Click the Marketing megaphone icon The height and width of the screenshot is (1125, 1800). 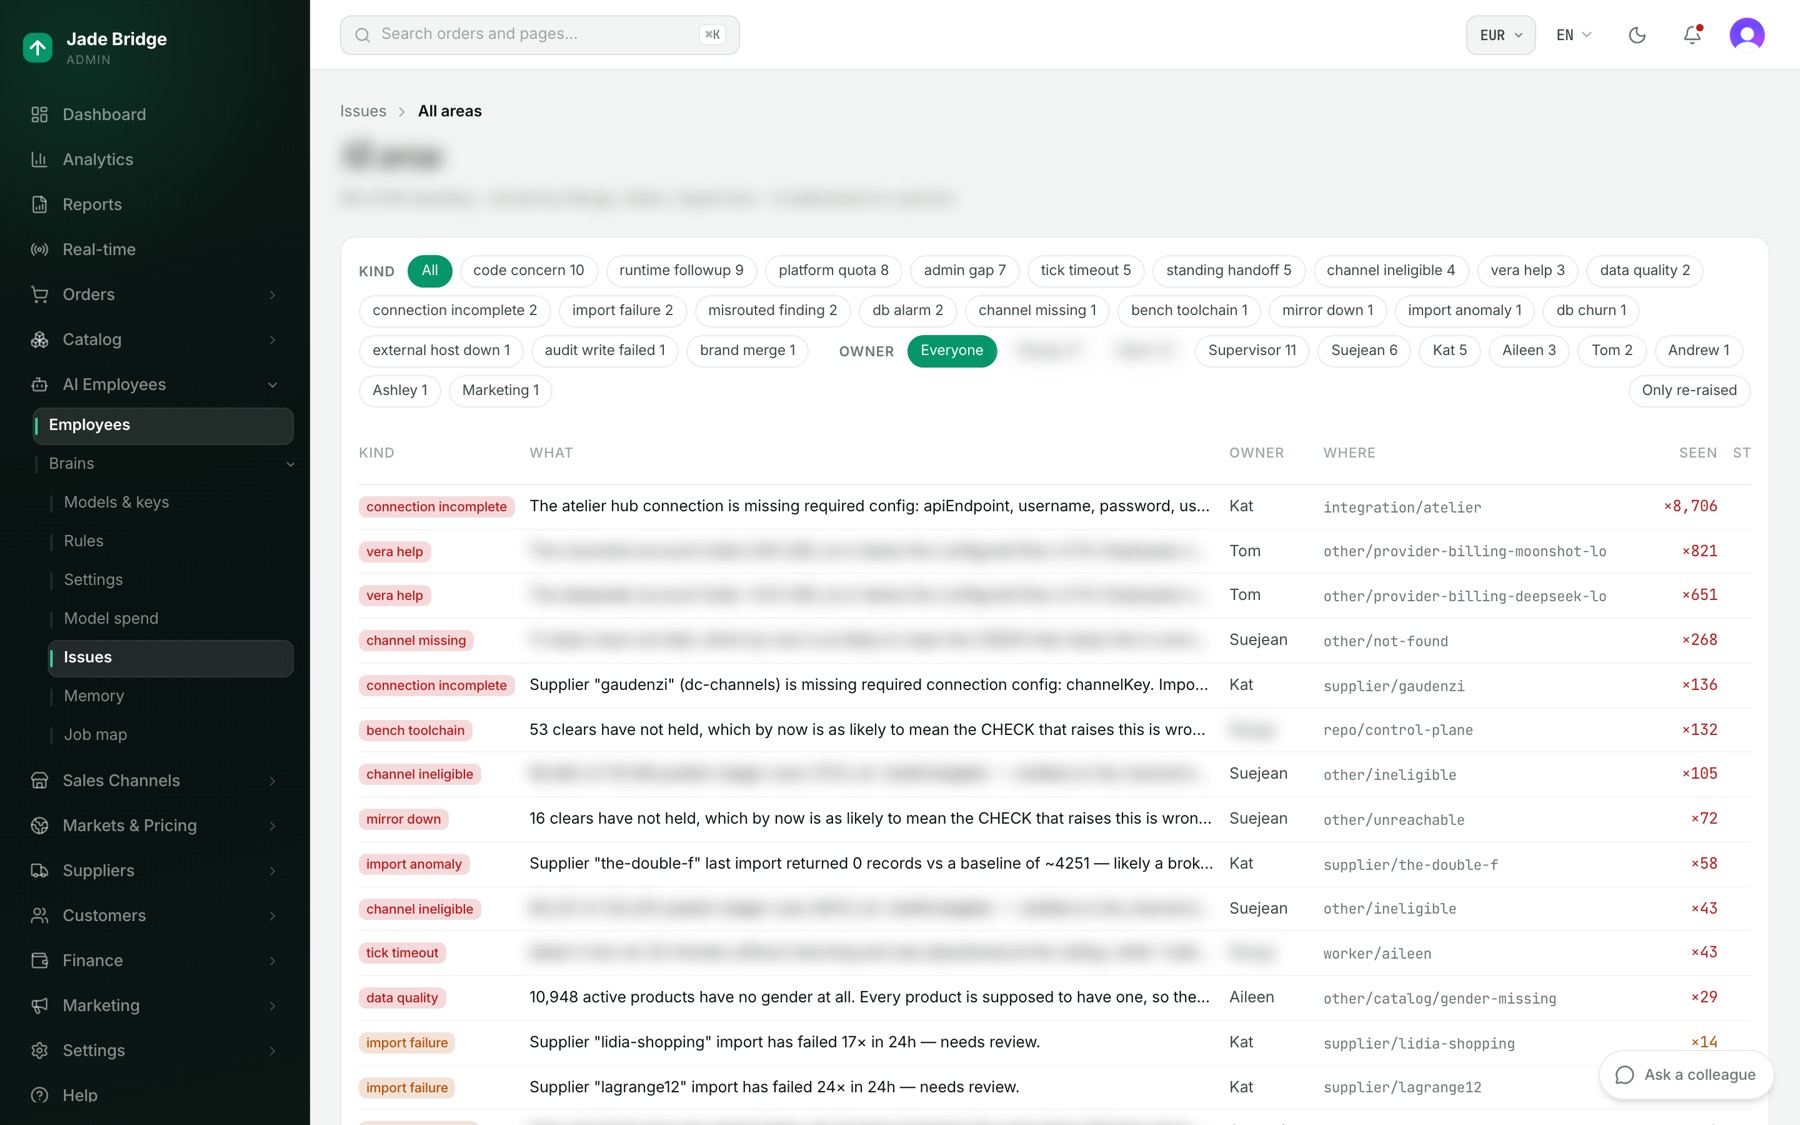[40, 1006]
